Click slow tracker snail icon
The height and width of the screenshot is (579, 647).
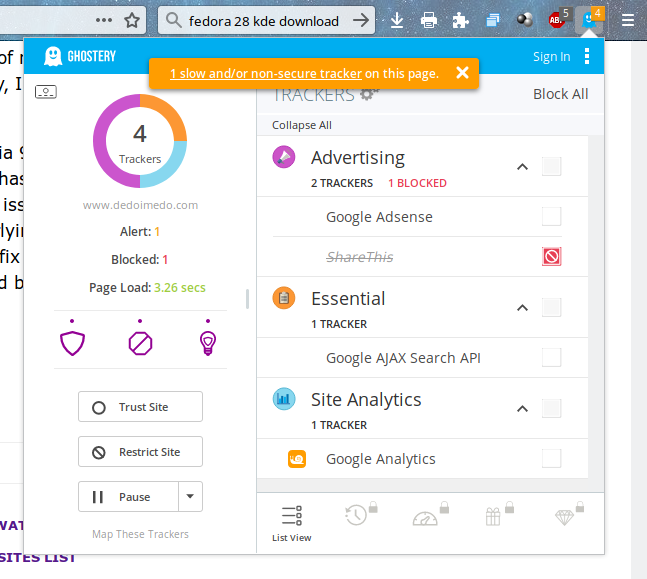(x=297, y=459)
